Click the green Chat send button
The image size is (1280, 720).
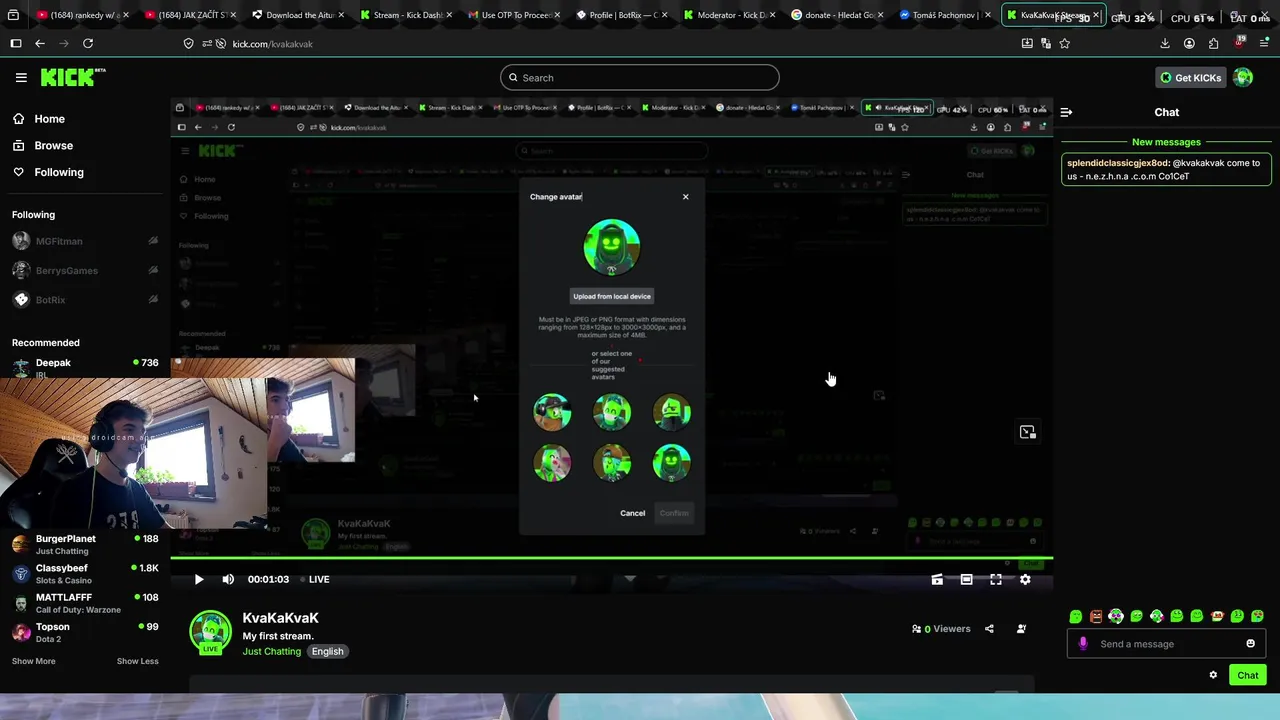(1247, 675)
